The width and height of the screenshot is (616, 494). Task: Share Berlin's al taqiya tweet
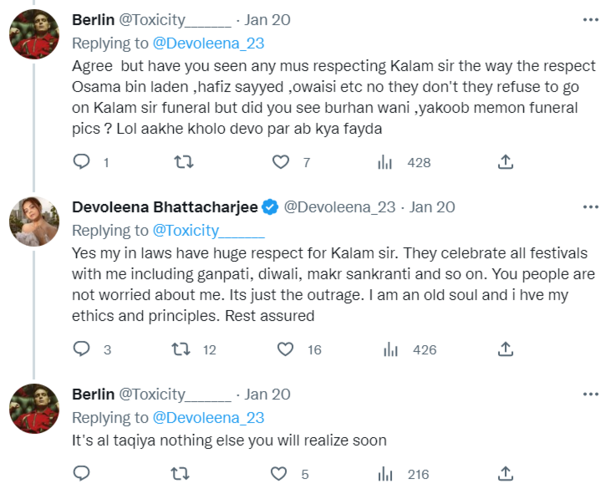point(506,474)
